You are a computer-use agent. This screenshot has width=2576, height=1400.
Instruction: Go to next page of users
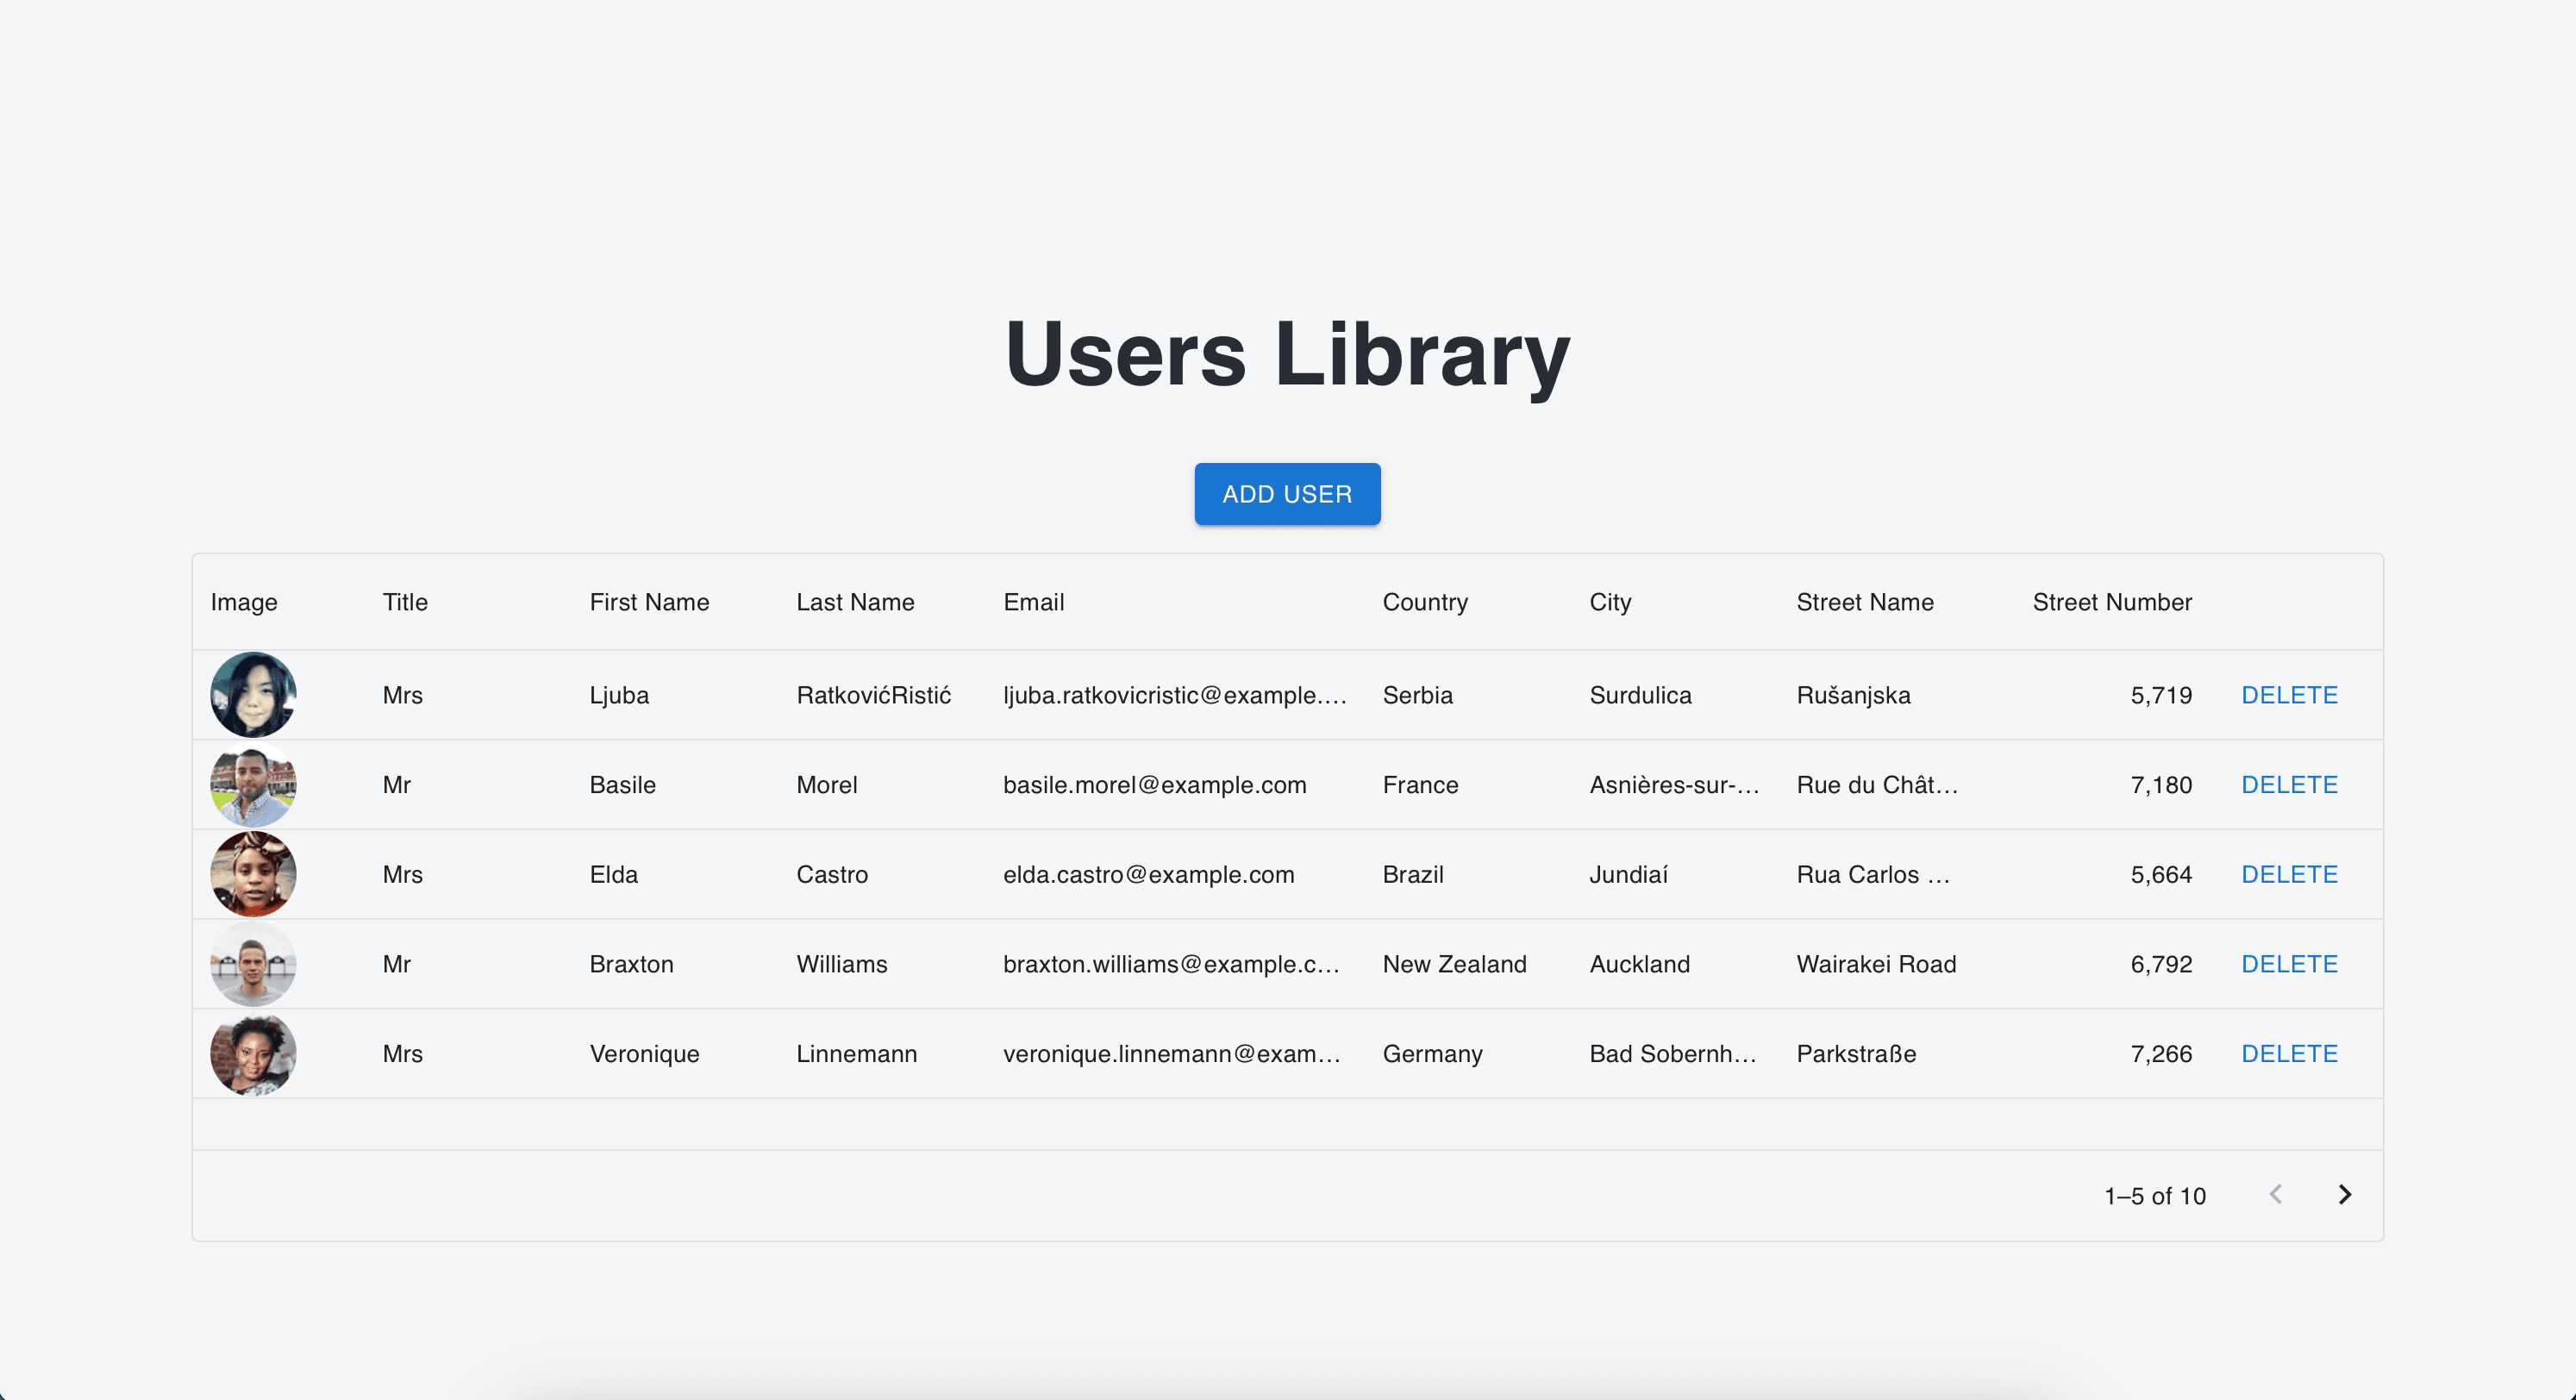click(2344, 1195)
